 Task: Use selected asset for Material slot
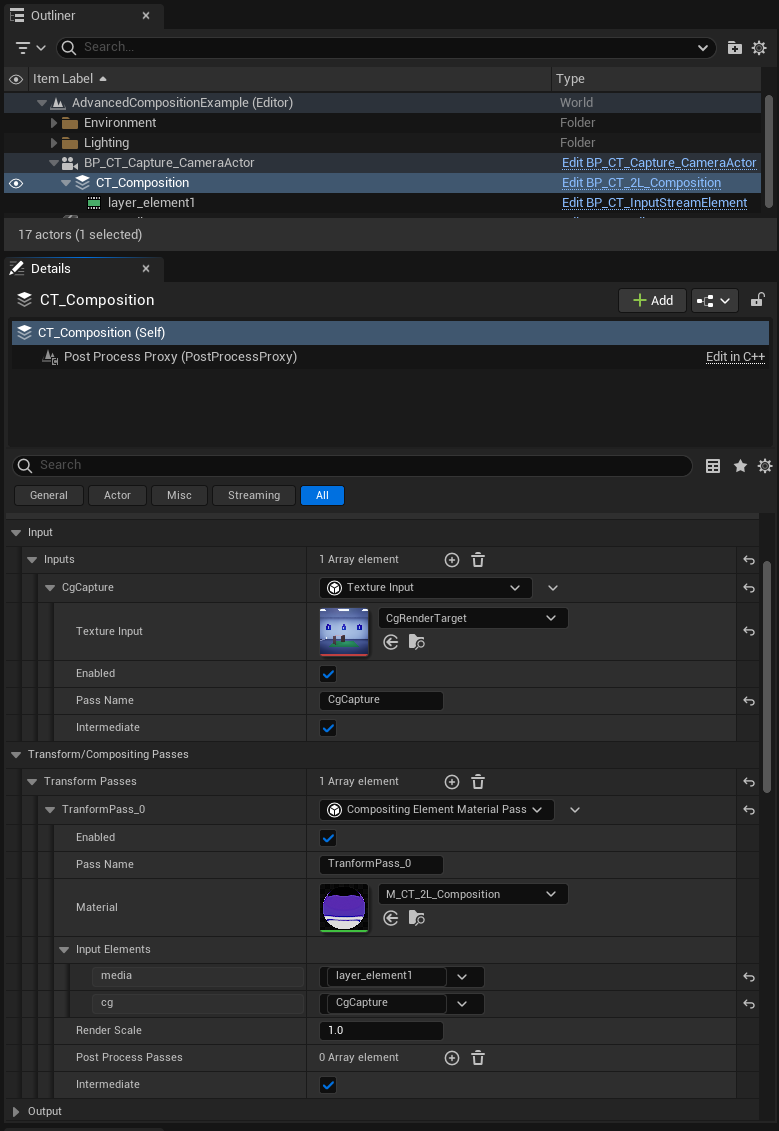point(391,918)
